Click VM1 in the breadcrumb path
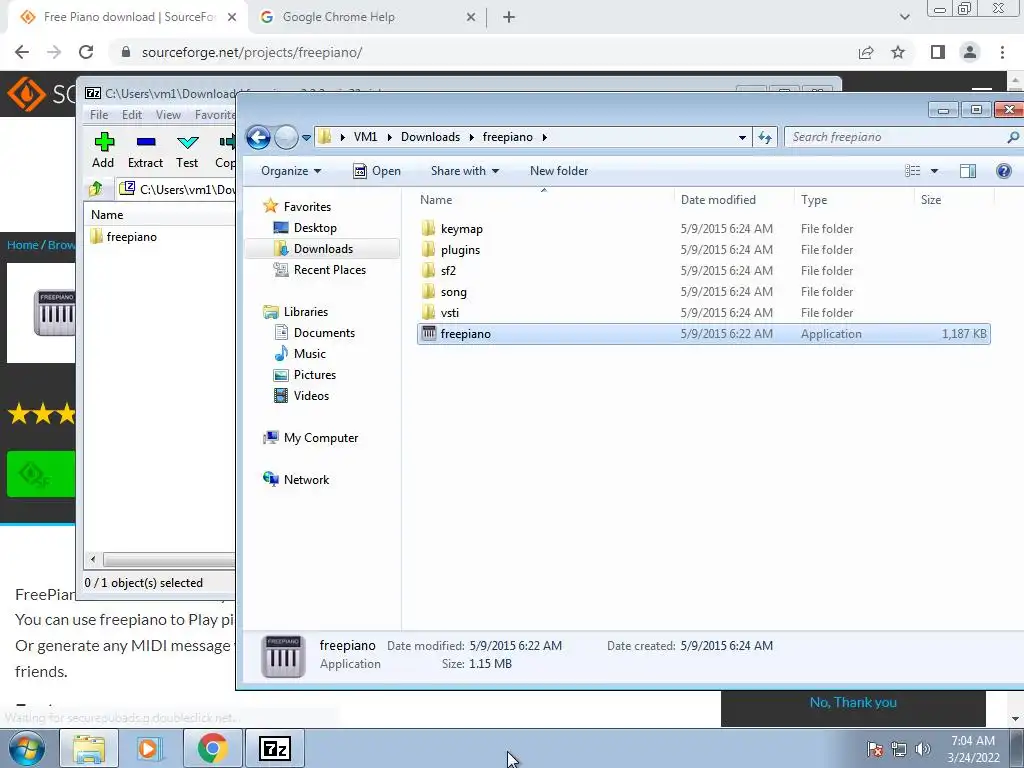This screenshot has width=1024, height=768. click(365, 137)
